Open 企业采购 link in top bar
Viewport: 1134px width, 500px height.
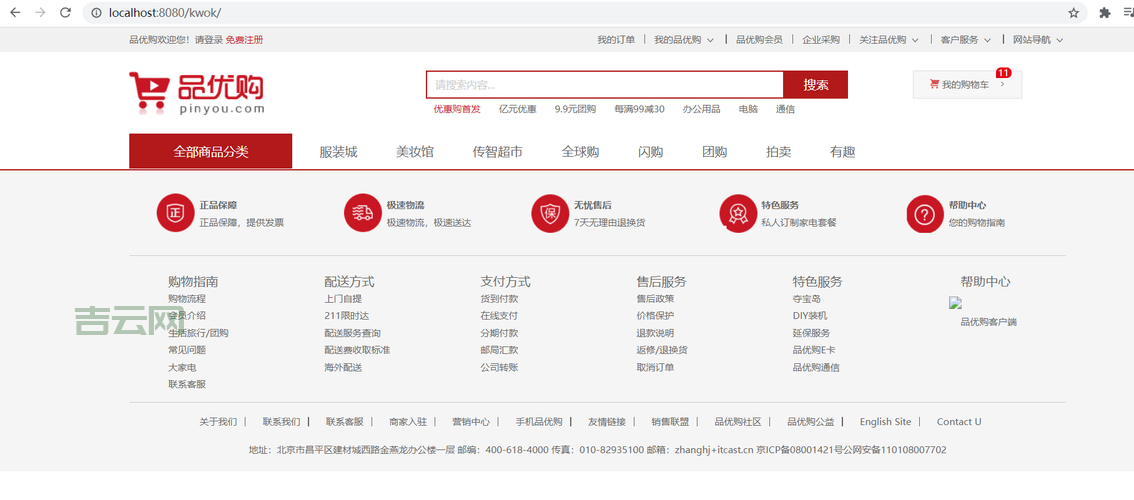(x=821, y=40)
